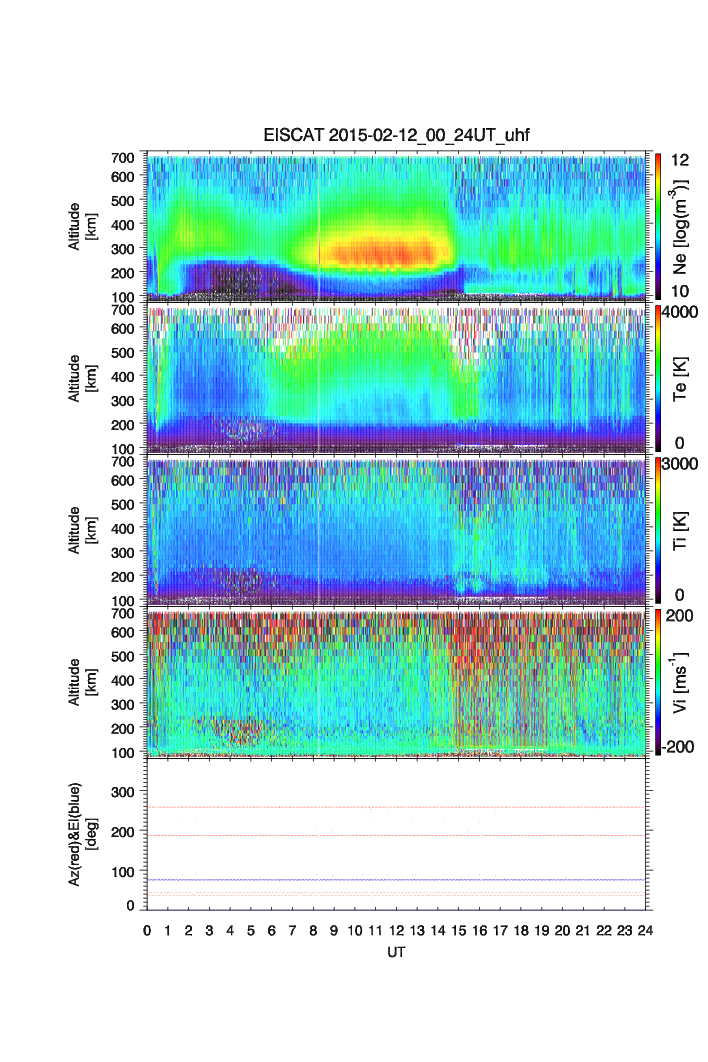
Task: Click the Altitude [km] label of Ne panel
Action: 81,226
